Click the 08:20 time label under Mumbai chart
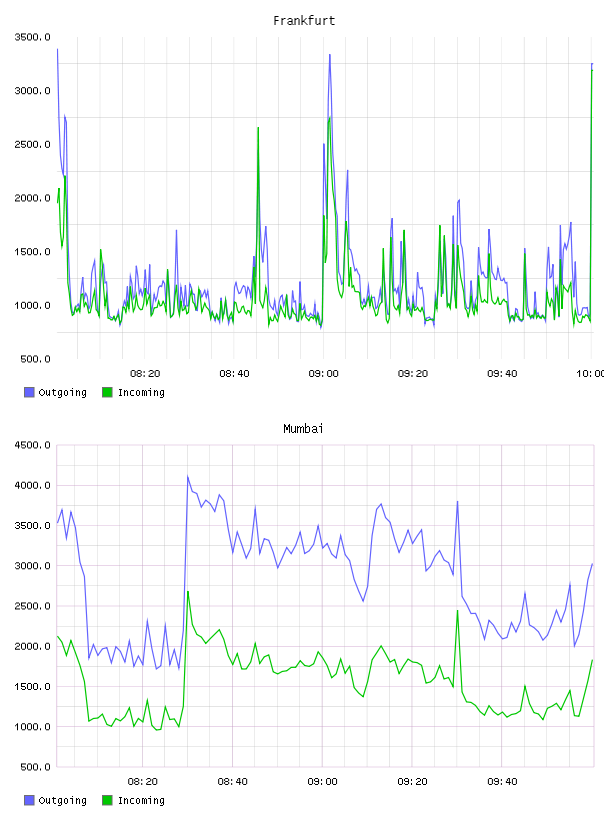This screenshot has width=608, height=816. pyautogui.click(x=143, y=782)
